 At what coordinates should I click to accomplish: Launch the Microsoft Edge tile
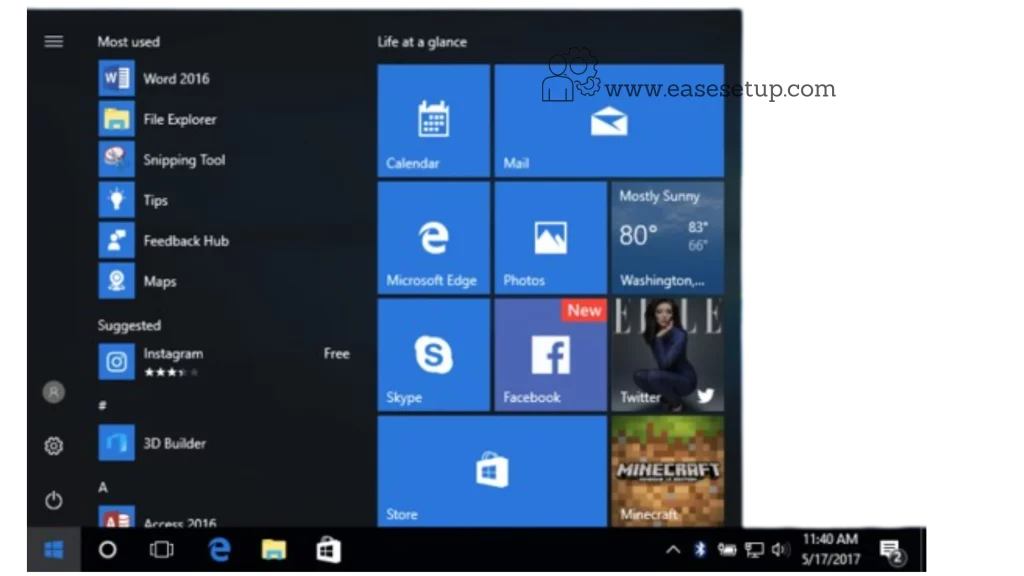coord(434,238)
